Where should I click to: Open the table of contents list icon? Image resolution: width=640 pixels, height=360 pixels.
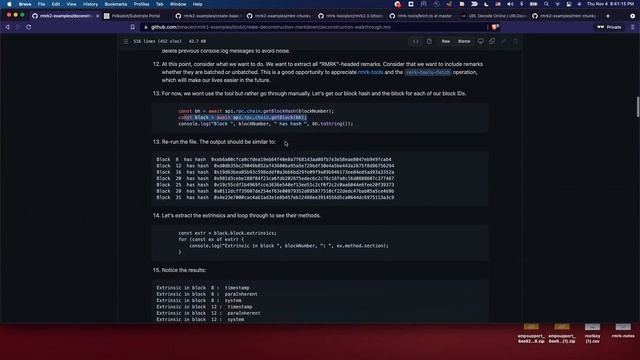tap(125, 41)
